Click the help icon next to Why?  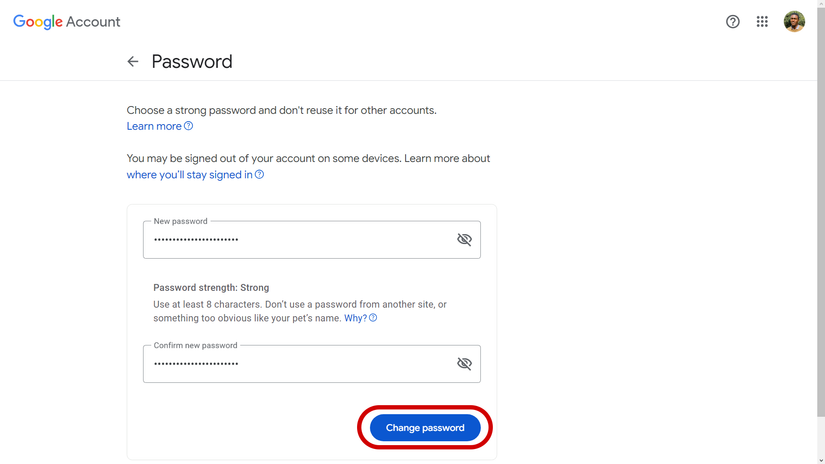point(373,318)
